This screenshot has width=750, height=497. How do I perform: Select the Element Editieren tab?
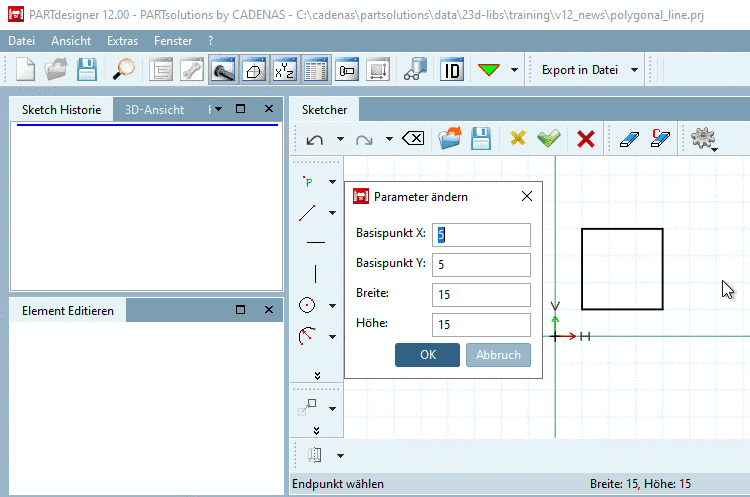coord(67,310)
